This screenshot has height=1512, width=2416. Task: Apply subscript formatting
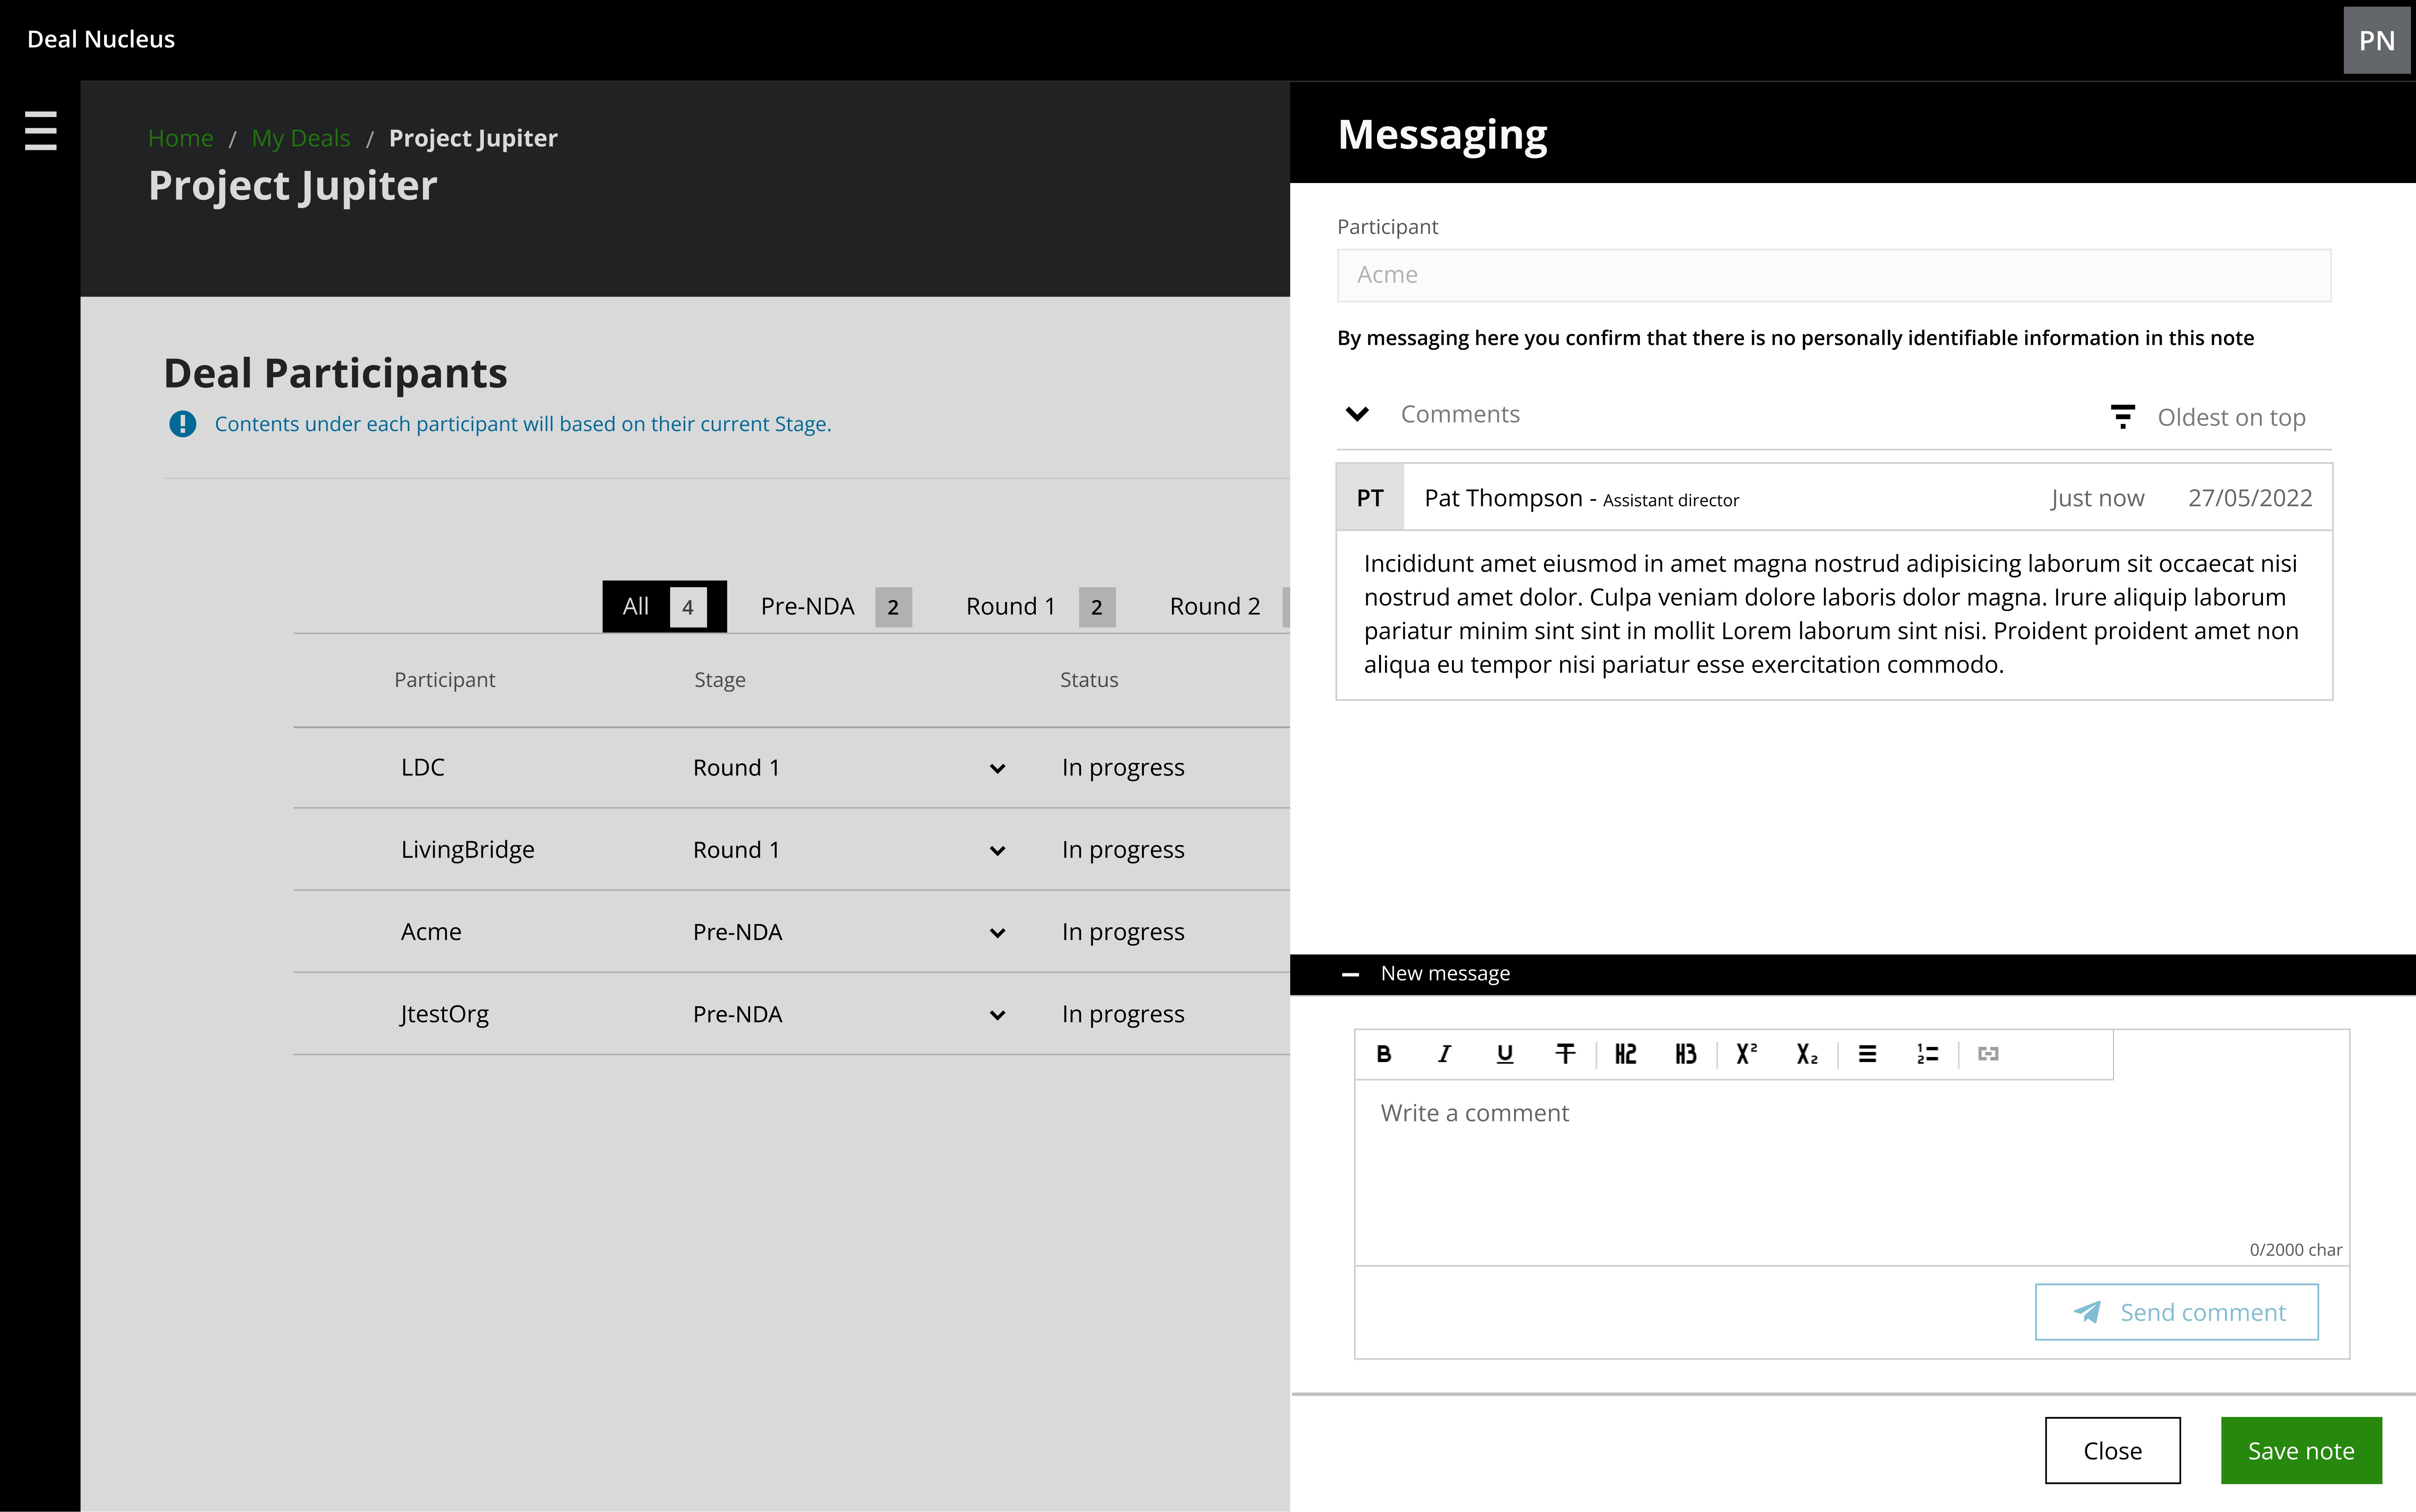point(1806,1054)
